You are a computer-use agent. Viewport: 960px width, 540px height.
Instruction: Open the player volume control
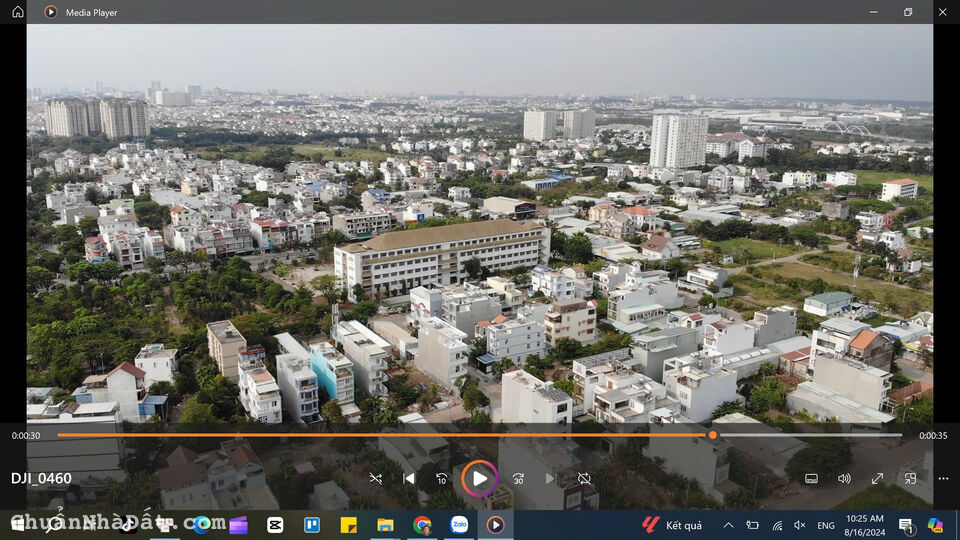tap(844, 479)
